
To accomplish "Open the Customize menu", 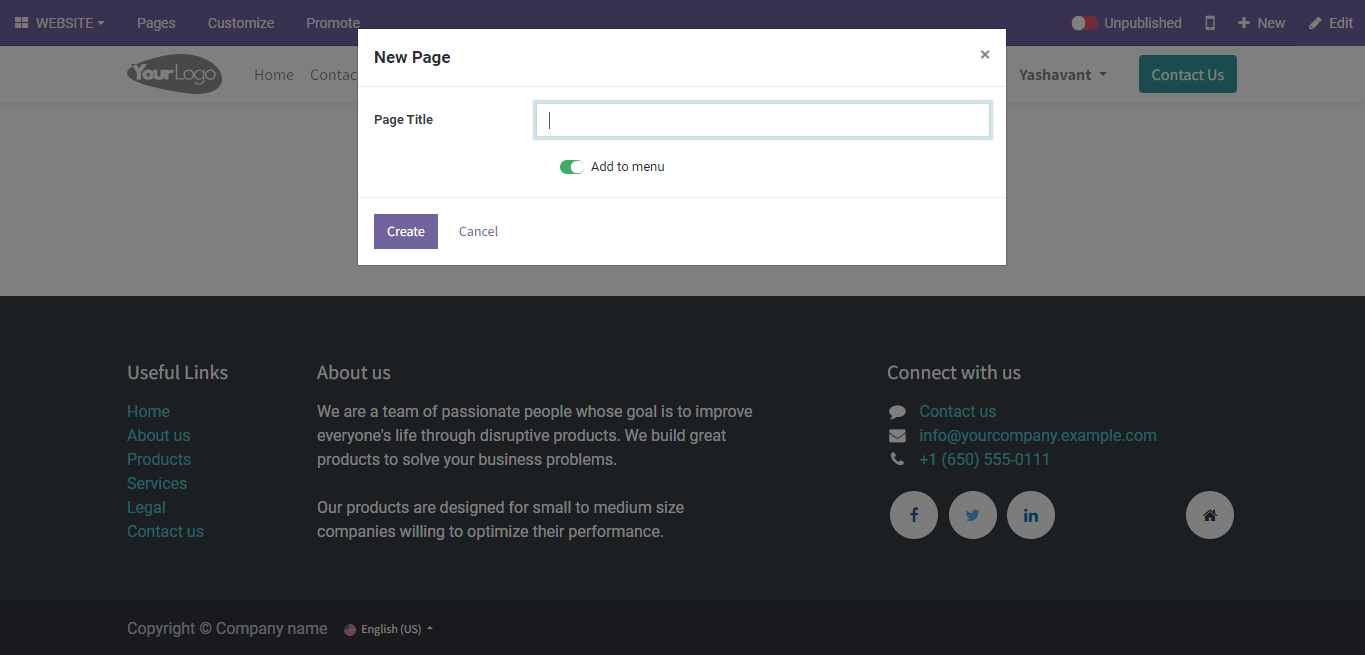I will point(241,23).
